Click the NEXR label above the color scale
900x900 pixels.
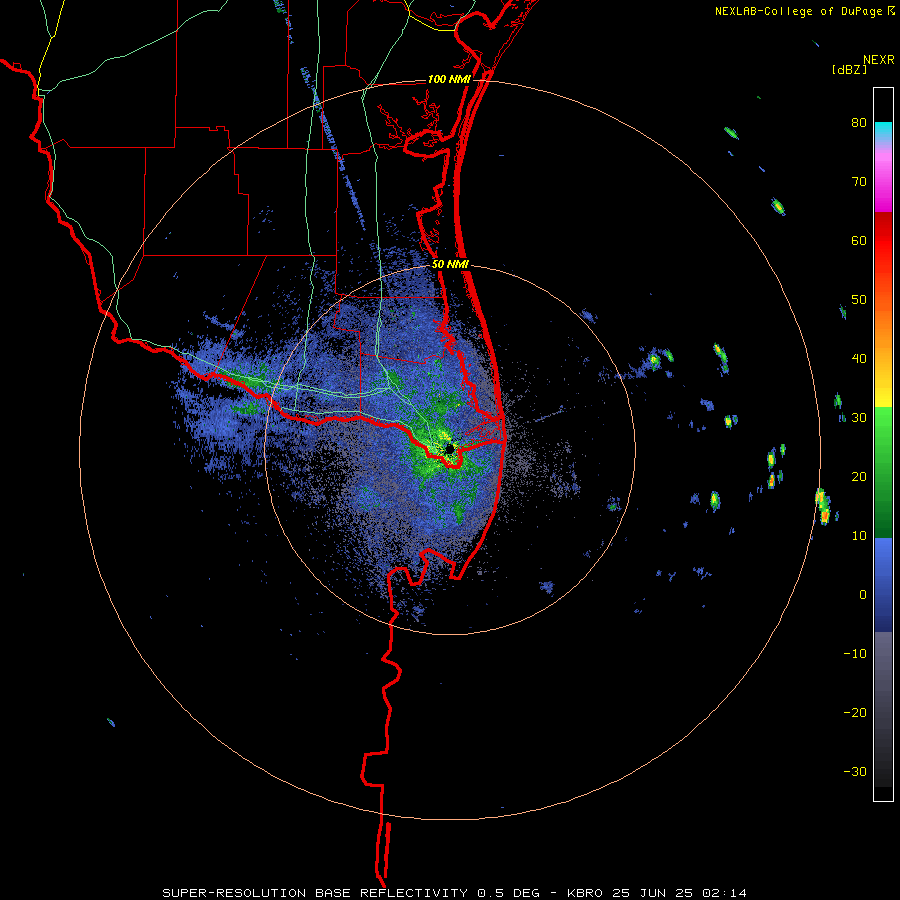click(x=879, y=60)
